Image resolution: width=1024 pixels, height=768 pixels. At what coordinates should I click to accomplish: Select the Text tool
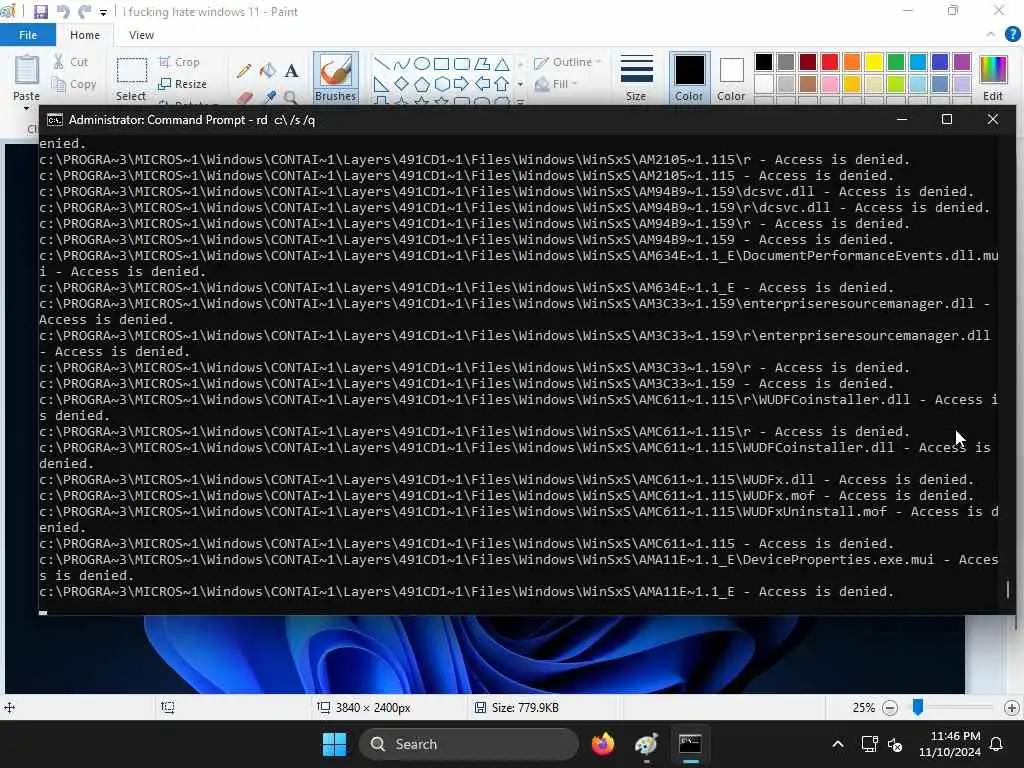291,71
